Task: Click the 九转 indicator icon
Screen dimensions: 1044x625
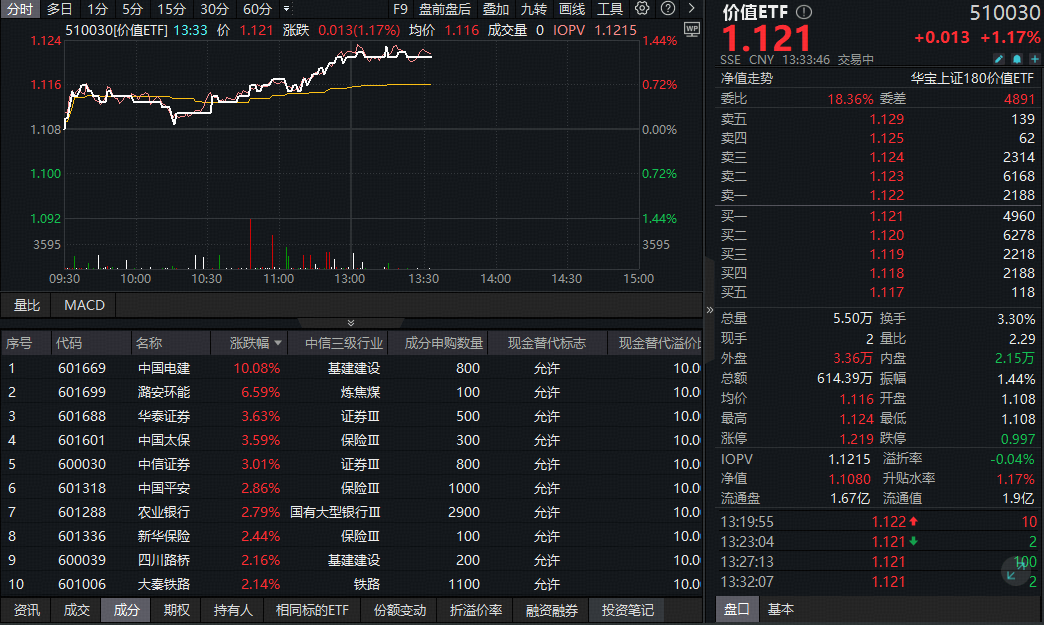Action: click(533, 8)
